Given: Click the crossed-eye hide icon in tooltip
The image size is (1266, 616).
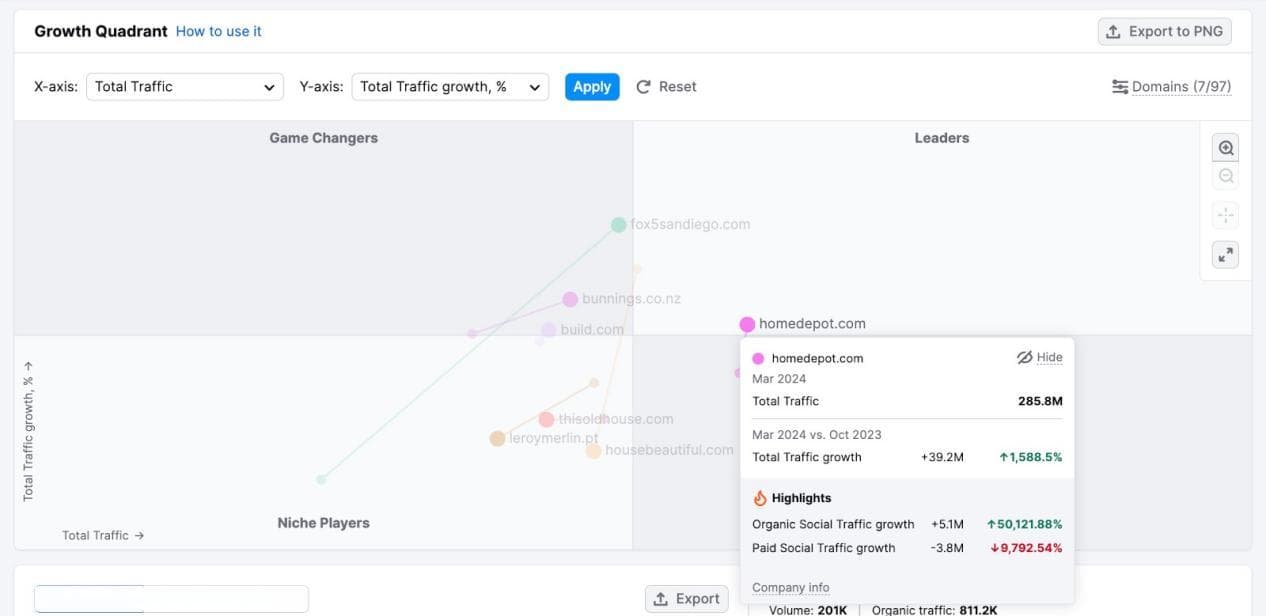Looking at the screenshot, I should (1024, 357).
